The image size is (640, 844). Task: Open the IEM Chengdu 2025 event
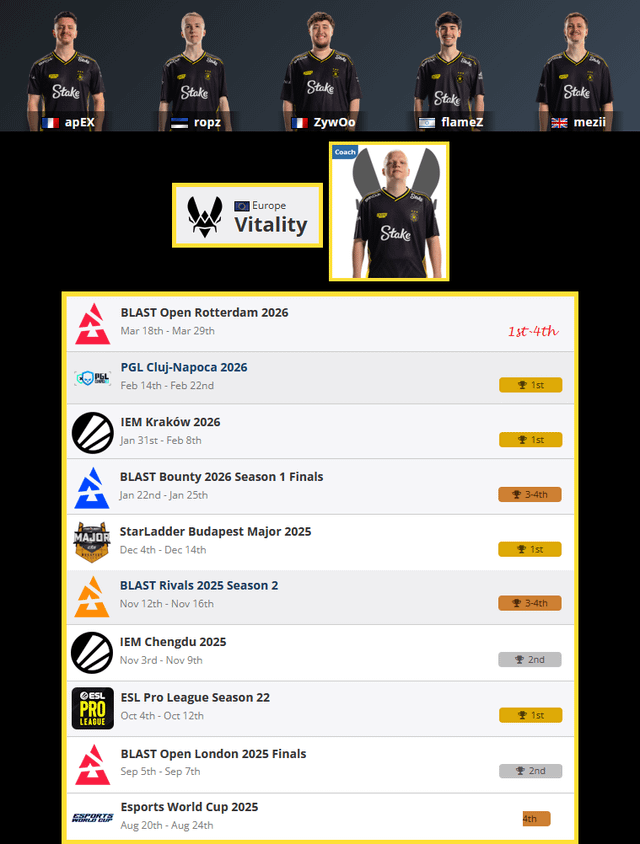pyautogui.click(x=173, y=642)
